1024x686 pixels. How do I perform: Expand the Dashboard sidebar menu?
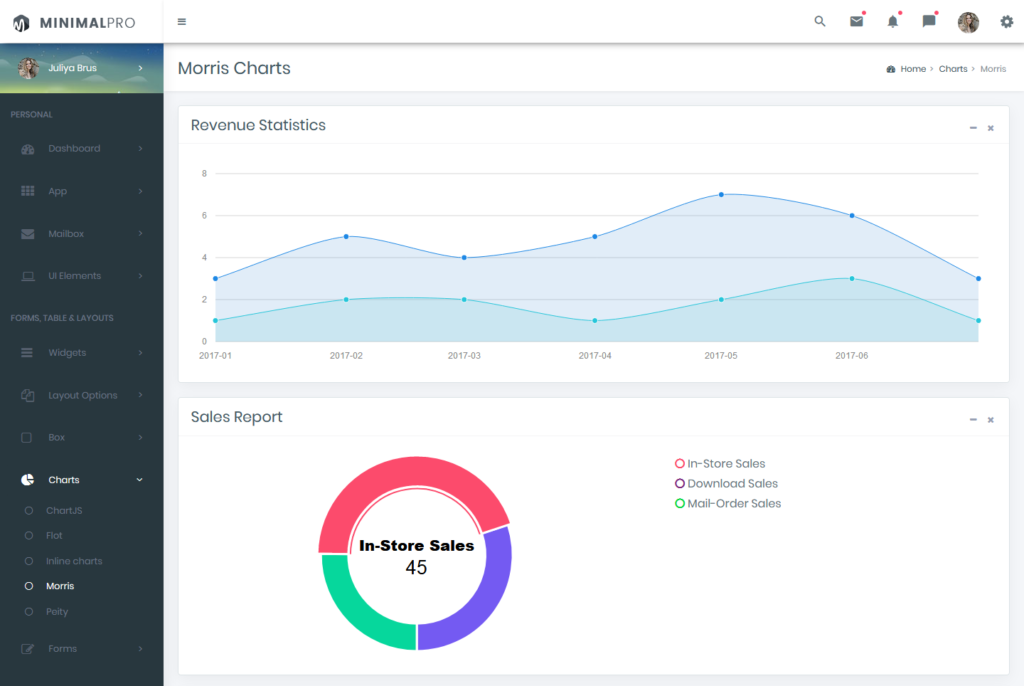pos(82,148)
